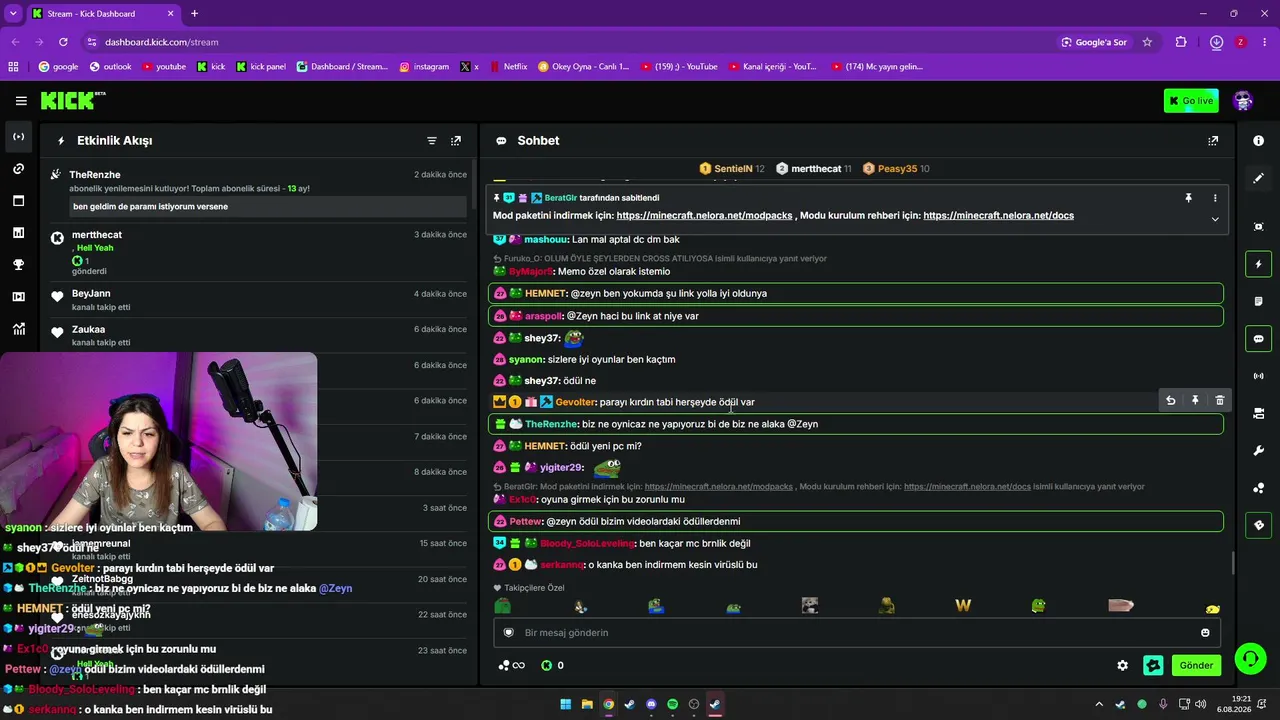The height and width of the screenshot is (720, 1280).
Task: Pop out the Sohbet chat panel
Action: coord(1213,141)
